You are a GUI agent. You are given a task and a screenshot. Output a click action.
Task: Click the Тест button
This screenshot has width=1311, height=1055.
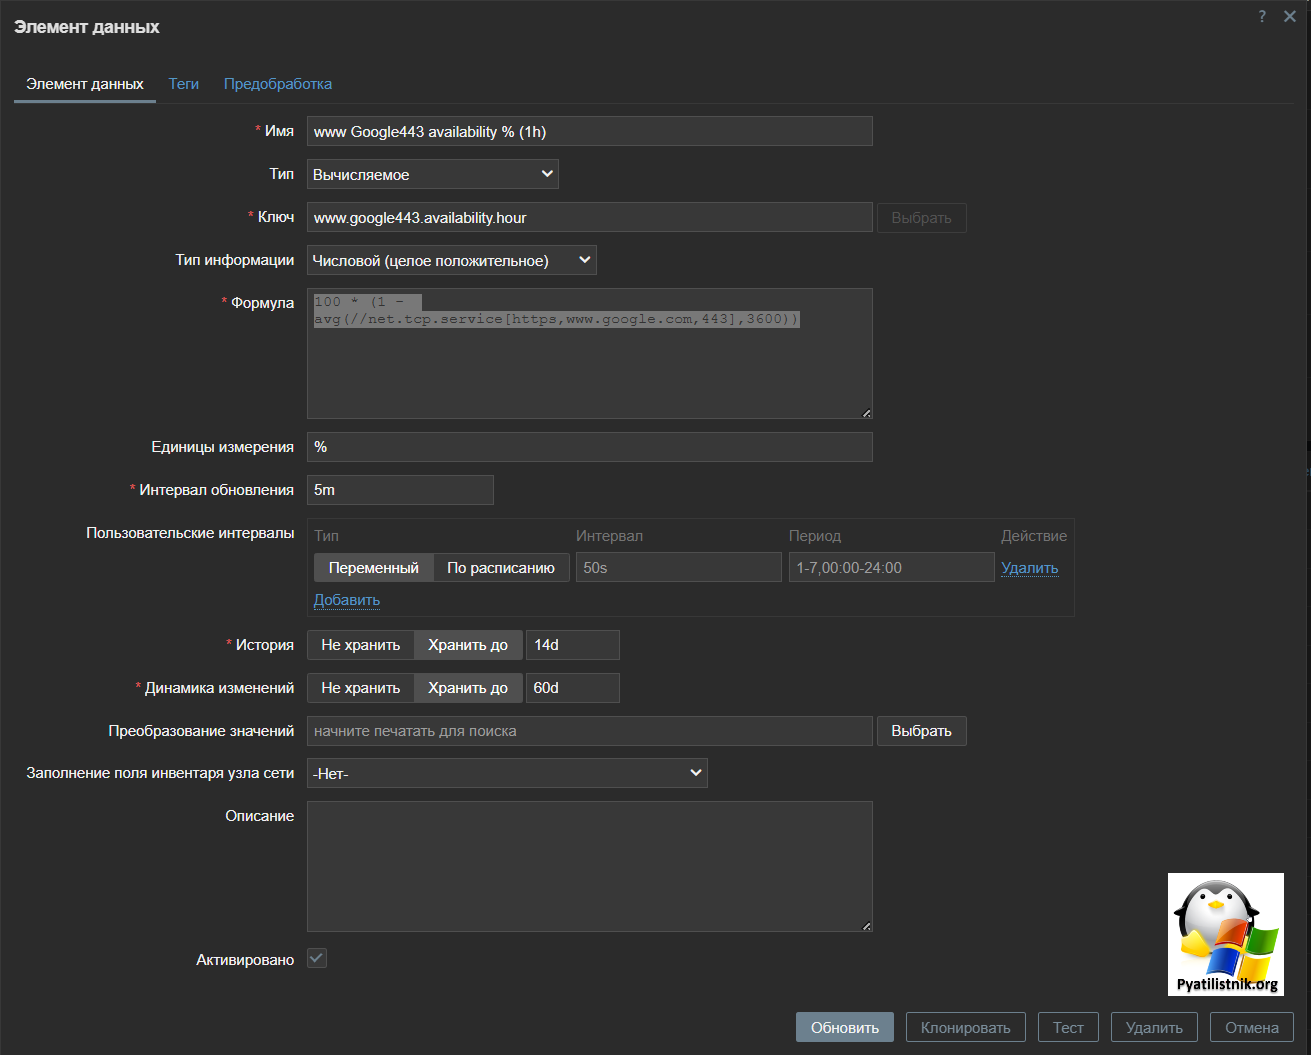point(1068,1027)
